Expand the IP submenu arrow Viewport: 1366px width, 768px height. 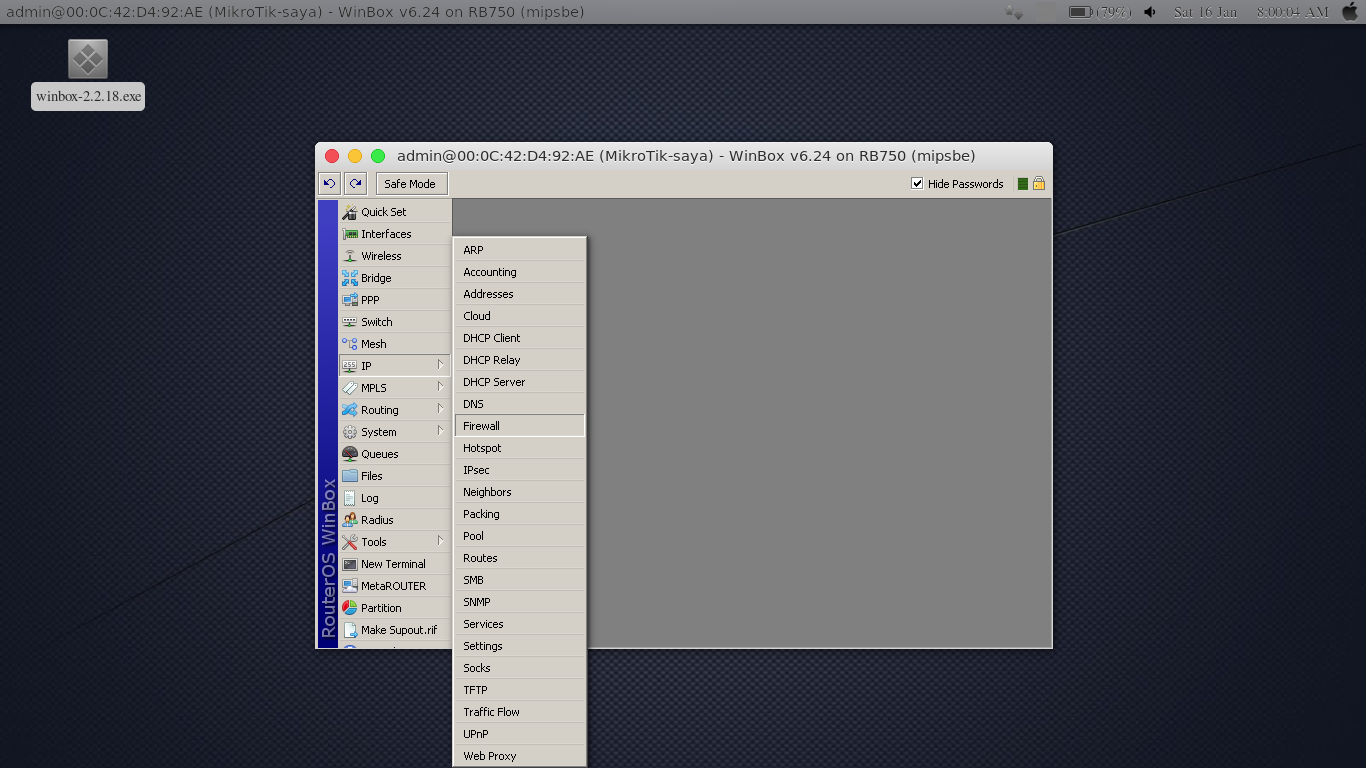point(440,365)
